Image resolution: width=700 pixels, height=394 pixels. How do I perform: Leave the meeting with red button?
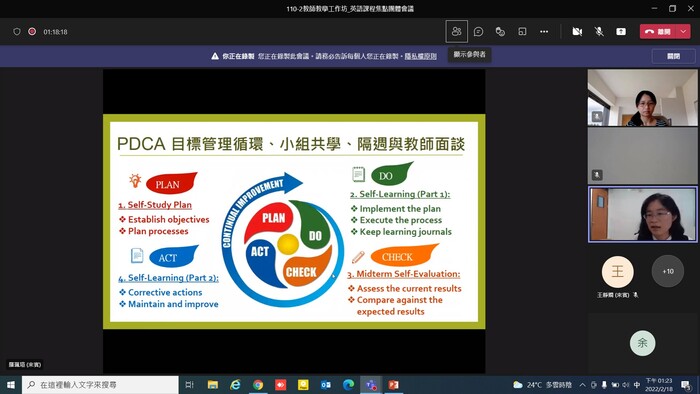tap(659, 32)
